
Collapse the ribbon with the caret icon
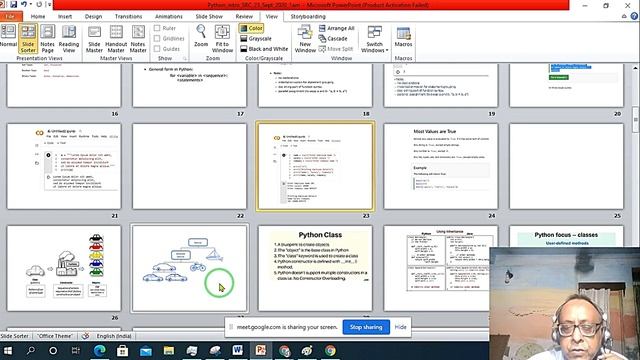pos(624,16)
